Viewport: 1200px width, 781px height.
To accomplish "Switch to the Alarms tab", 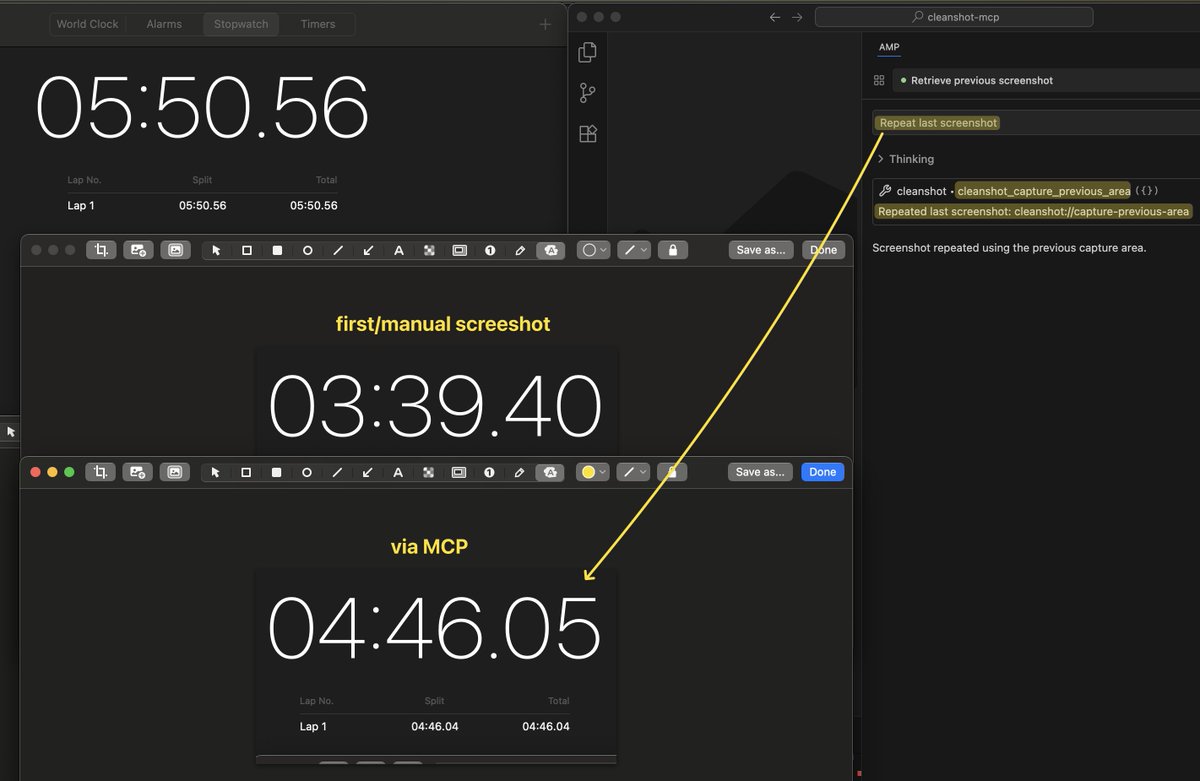I will click(164, 23).
